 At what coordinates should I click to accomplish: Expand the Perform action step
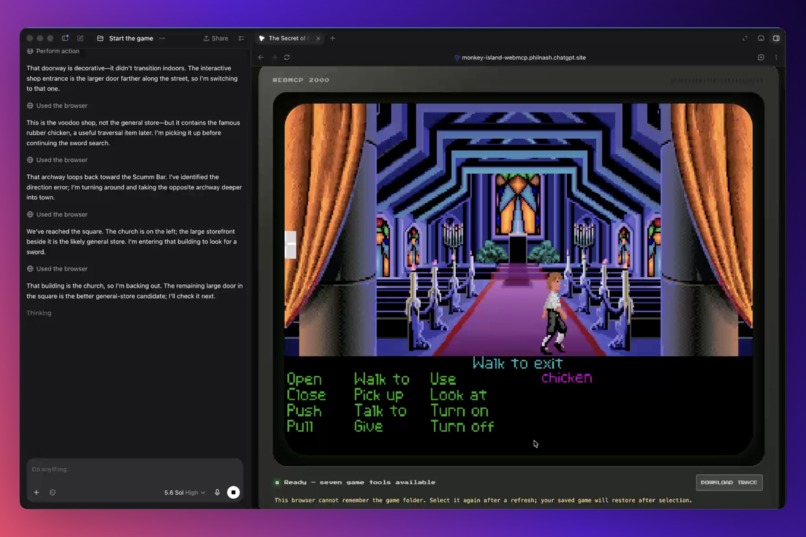coord(53,51)
